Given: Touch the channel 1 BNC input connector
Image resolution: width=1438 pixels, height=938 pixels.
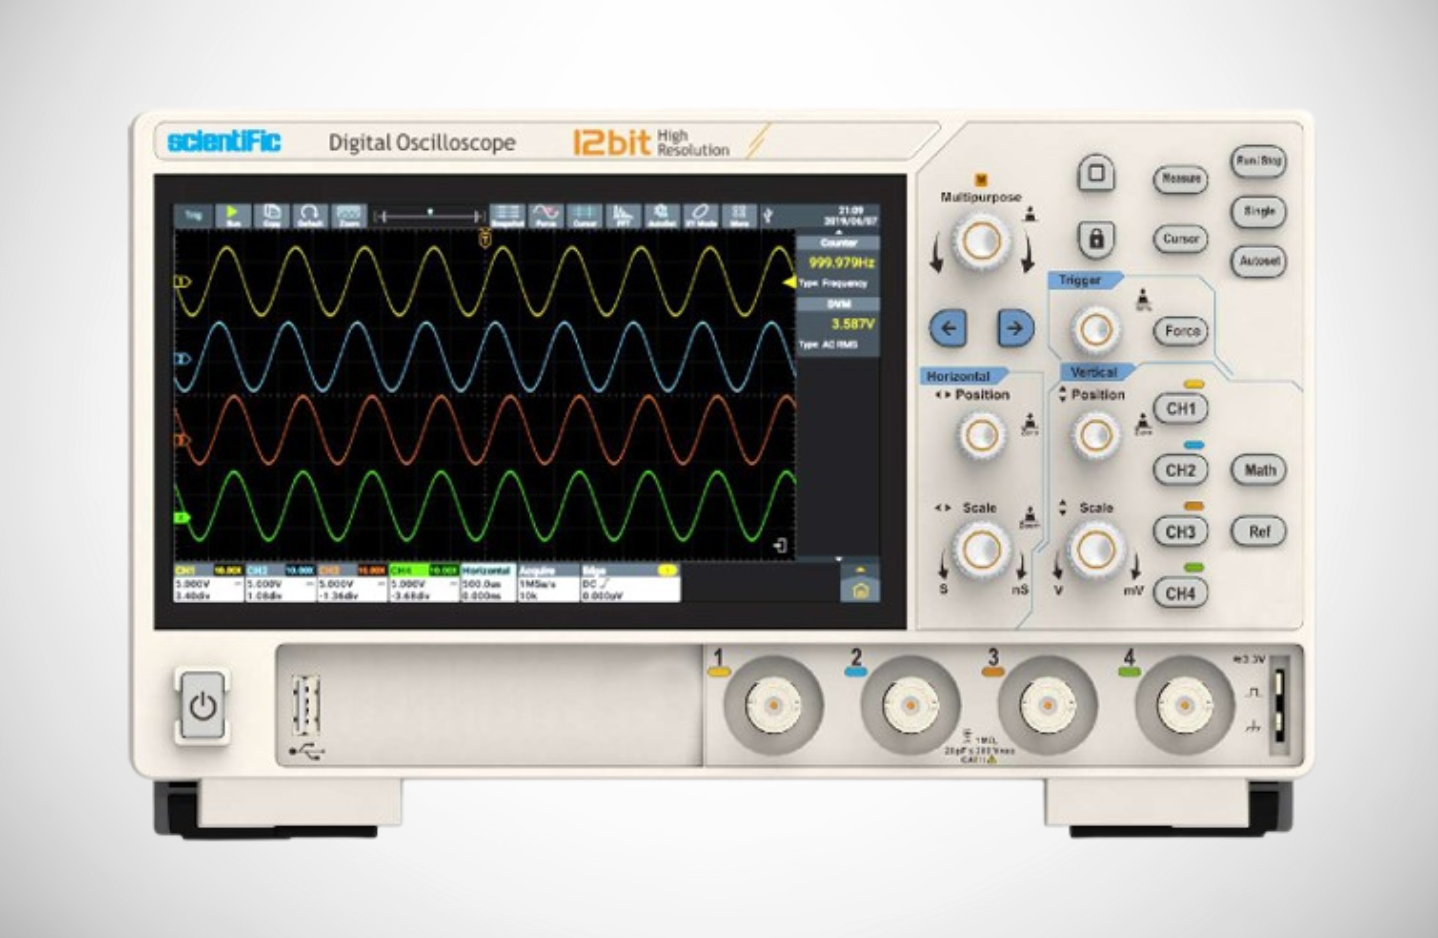Looking at the screenshot, I should click(x=773, y=707).
